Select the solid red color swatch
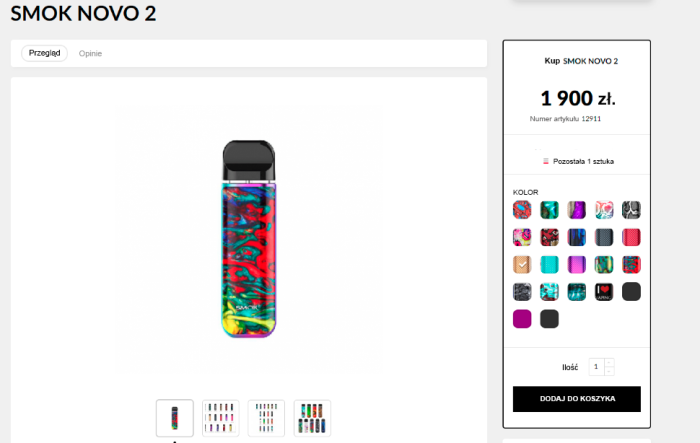The height and width of the screenshot is (443, 700). (631, 237)
